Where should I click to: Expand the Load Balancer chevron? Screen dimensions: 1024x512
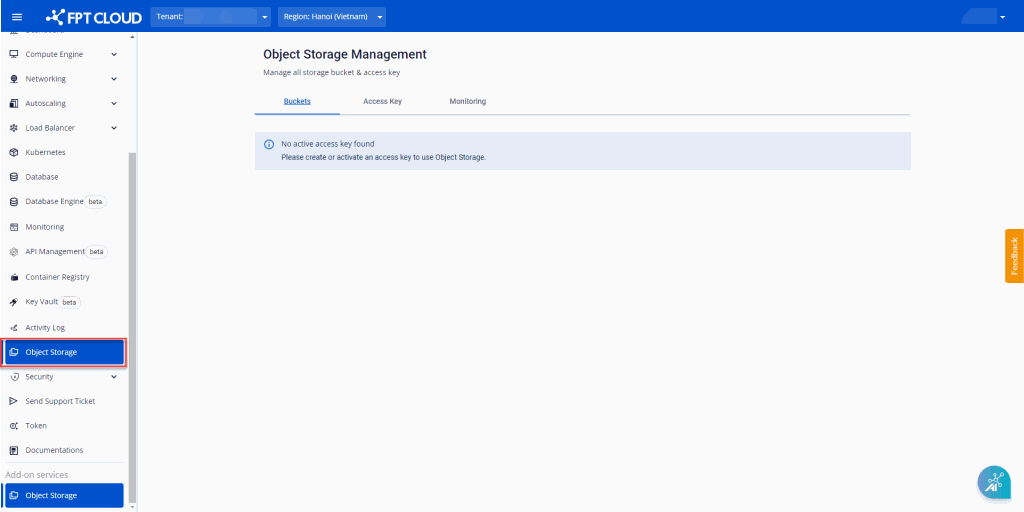pyautogui.click(x=114, y=128)
